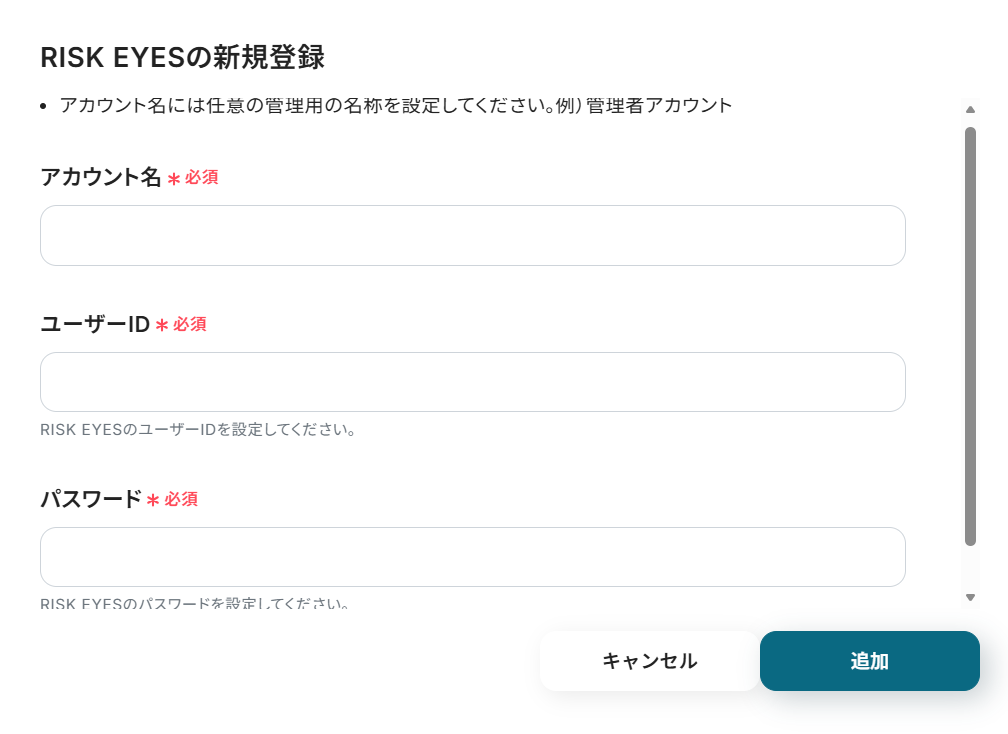This screenshot has width=1008, height=734.
Task: Click the 必須 marker next to パスワード
Action: pyautogui.click(x=182, y=499)
